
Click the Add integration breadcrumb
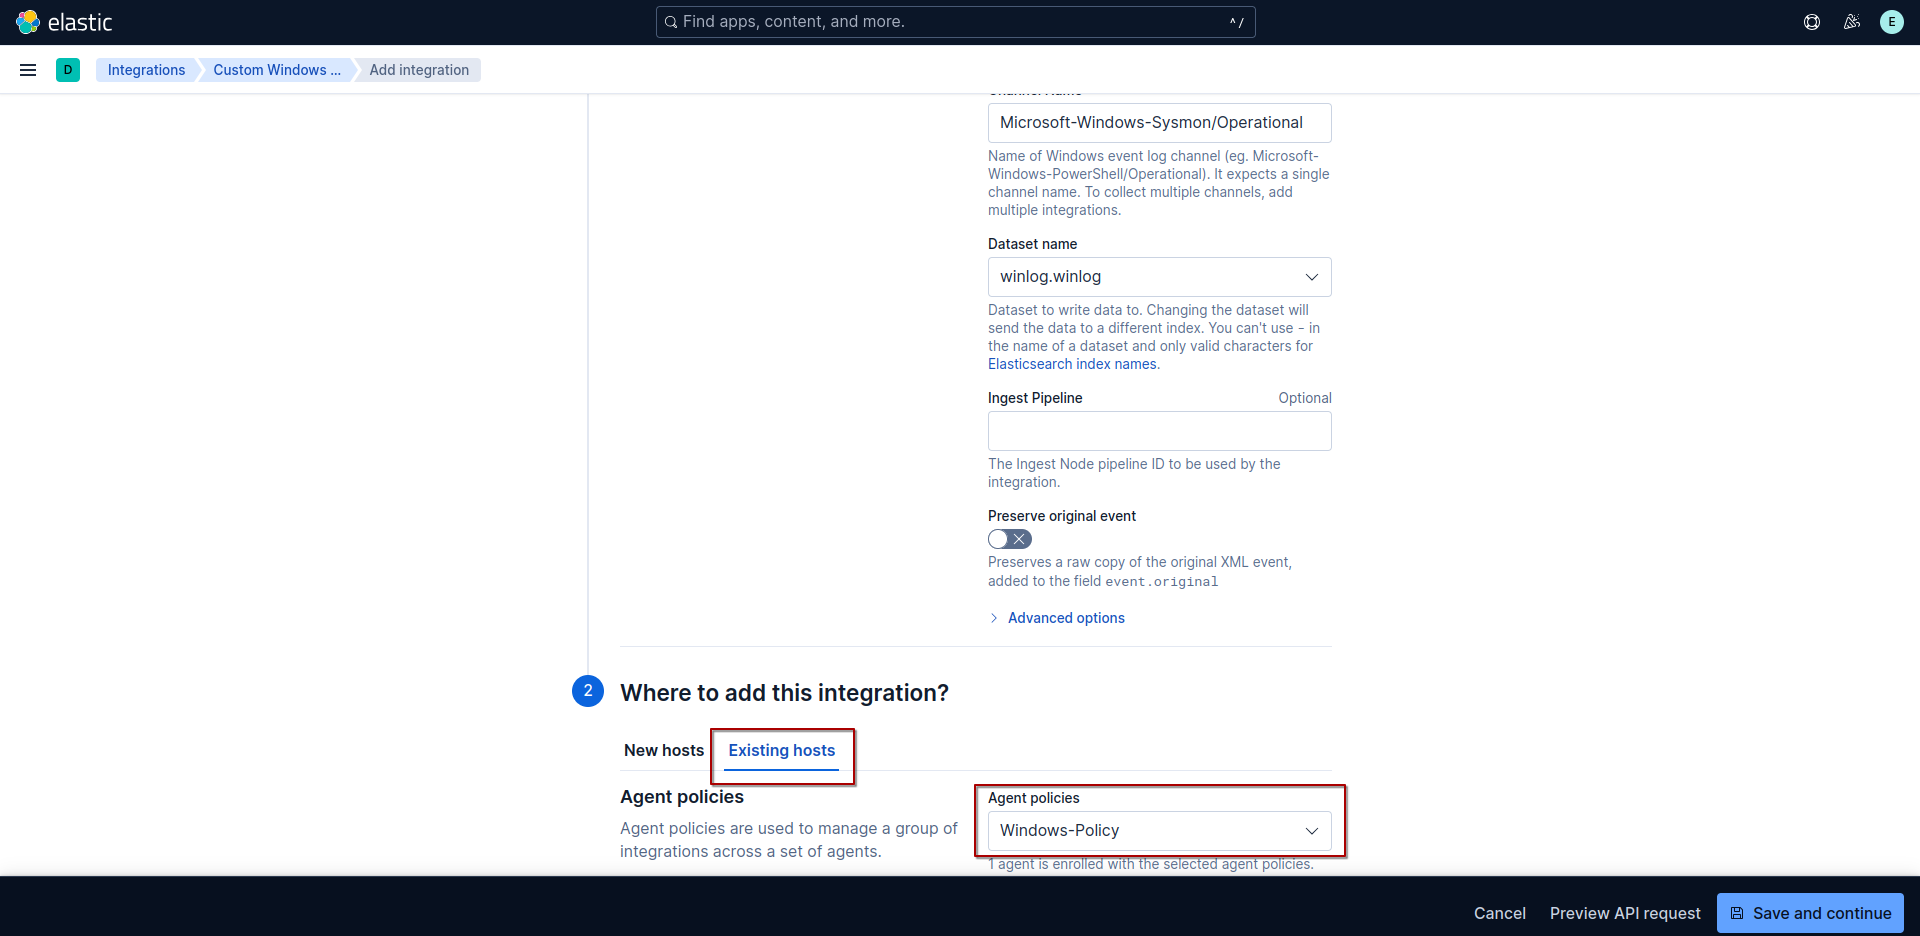click(419, 70)
